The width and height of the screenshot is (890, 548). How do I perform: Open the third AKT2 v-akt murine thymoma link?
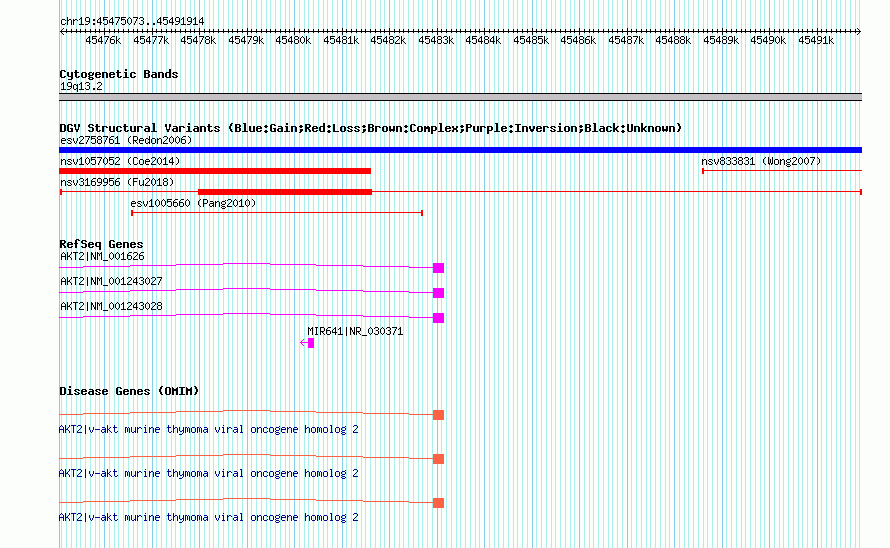point(208,517)
